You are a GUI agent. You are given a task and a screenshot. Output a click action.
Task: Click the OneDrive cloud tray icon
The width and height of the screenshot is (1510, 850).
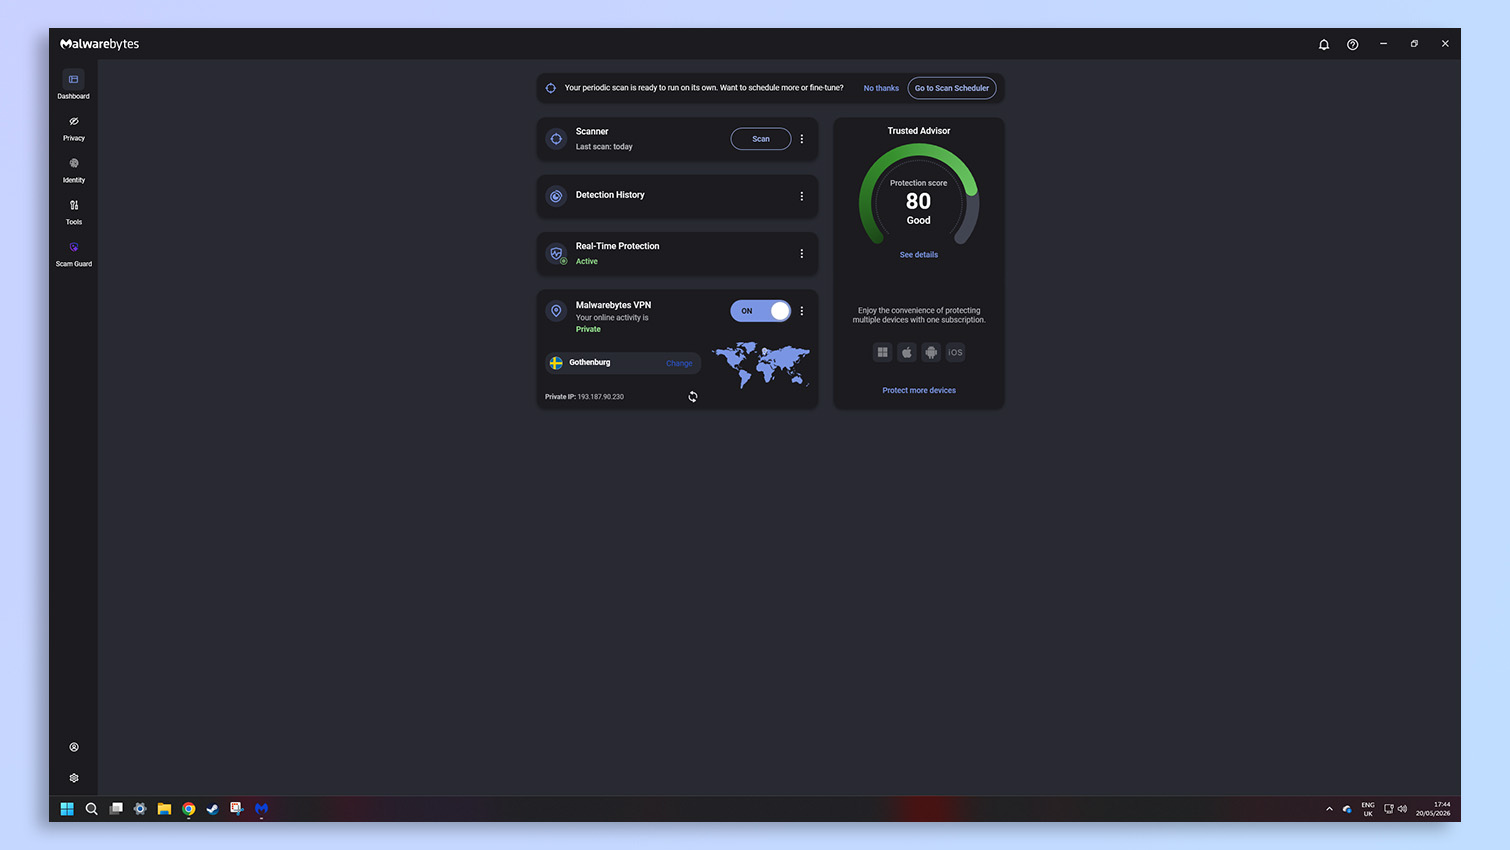tap(1347, 809)
